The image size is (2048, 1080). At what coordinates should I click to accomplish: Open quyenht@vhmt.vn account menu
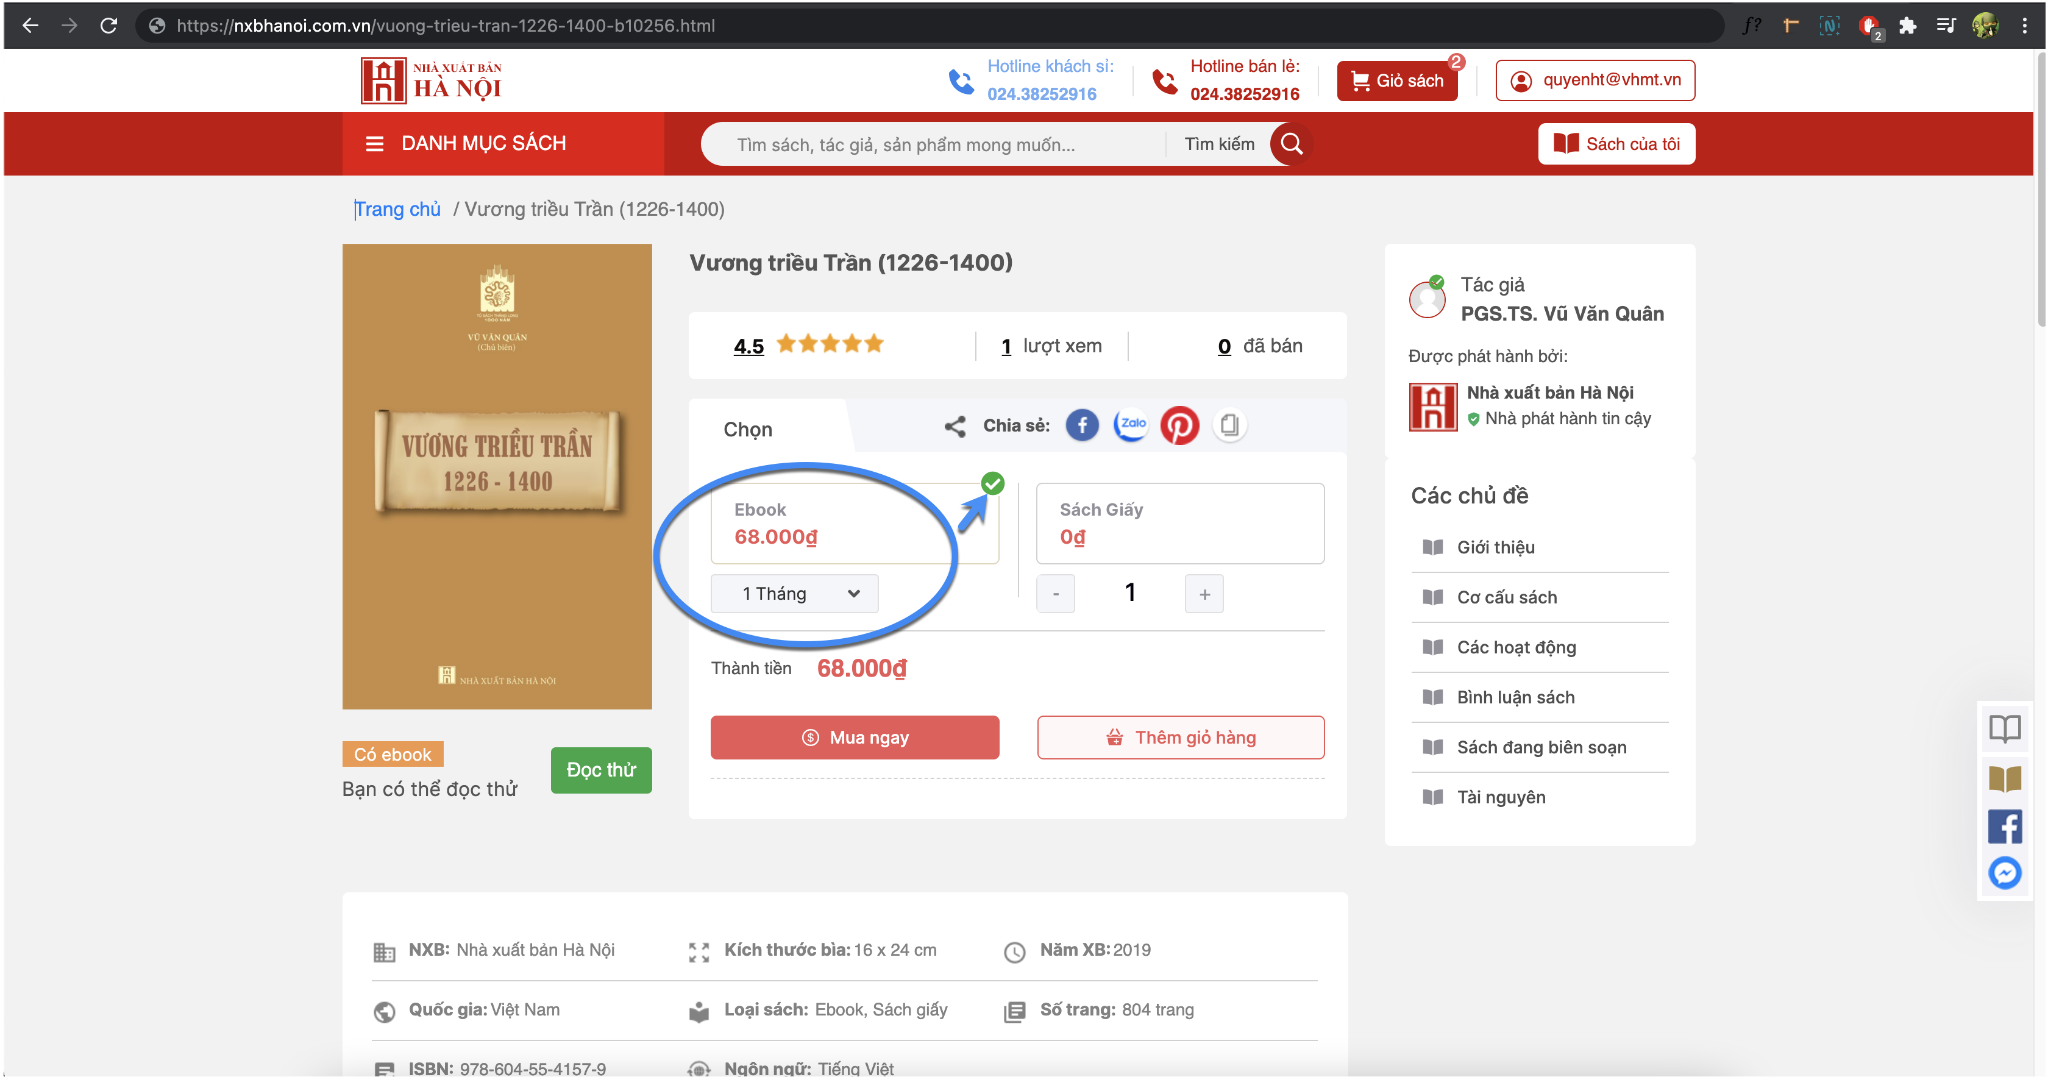tap(1595, 80)
